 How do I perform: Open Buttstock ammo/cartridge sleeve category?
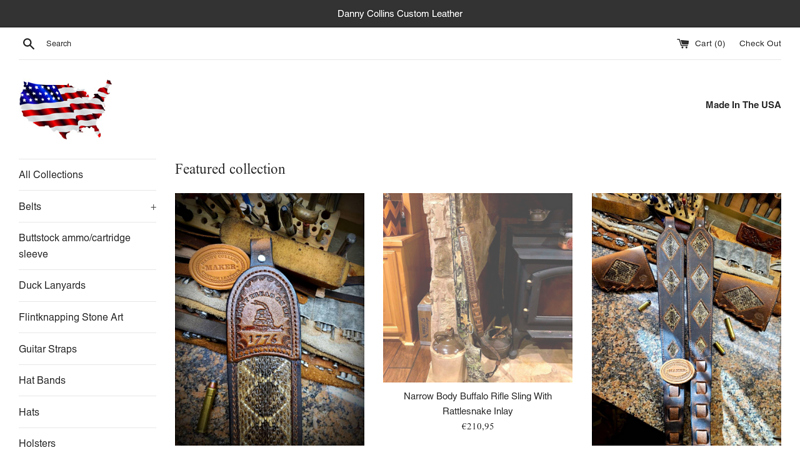(74, 246)
